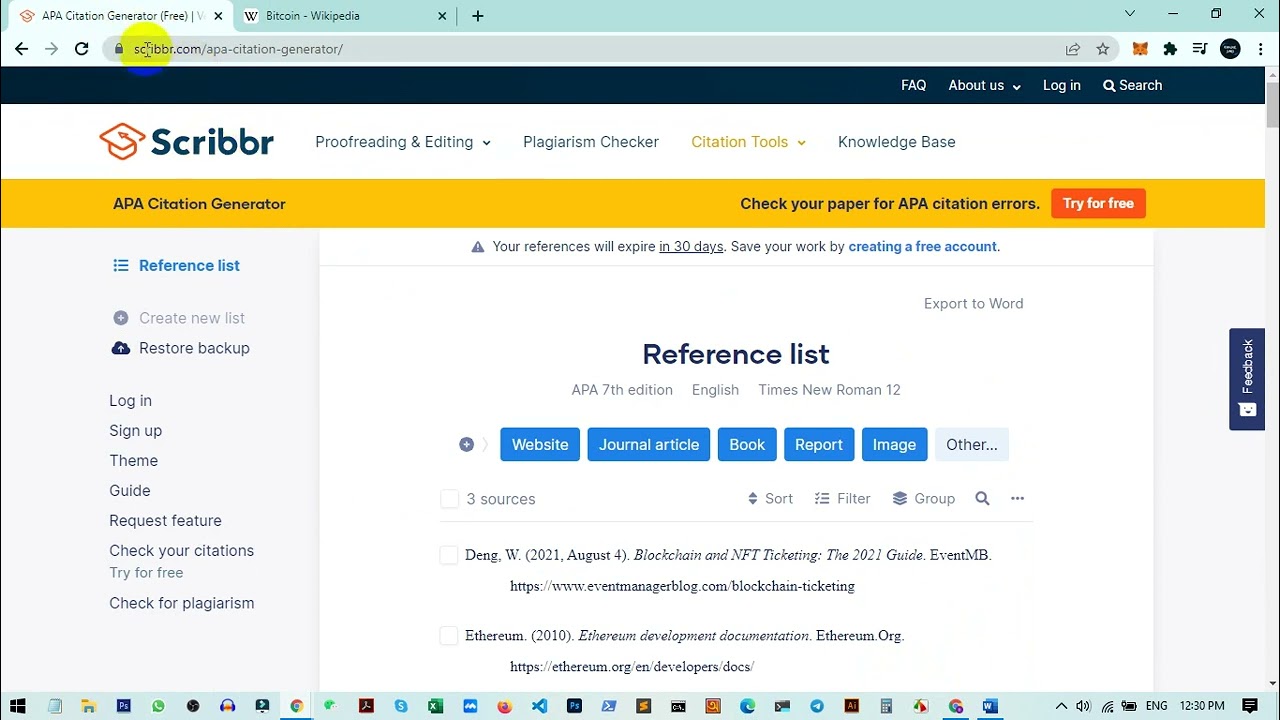Open the Feedback side tab
The image size is (1280, 720).
[1247, 379]
